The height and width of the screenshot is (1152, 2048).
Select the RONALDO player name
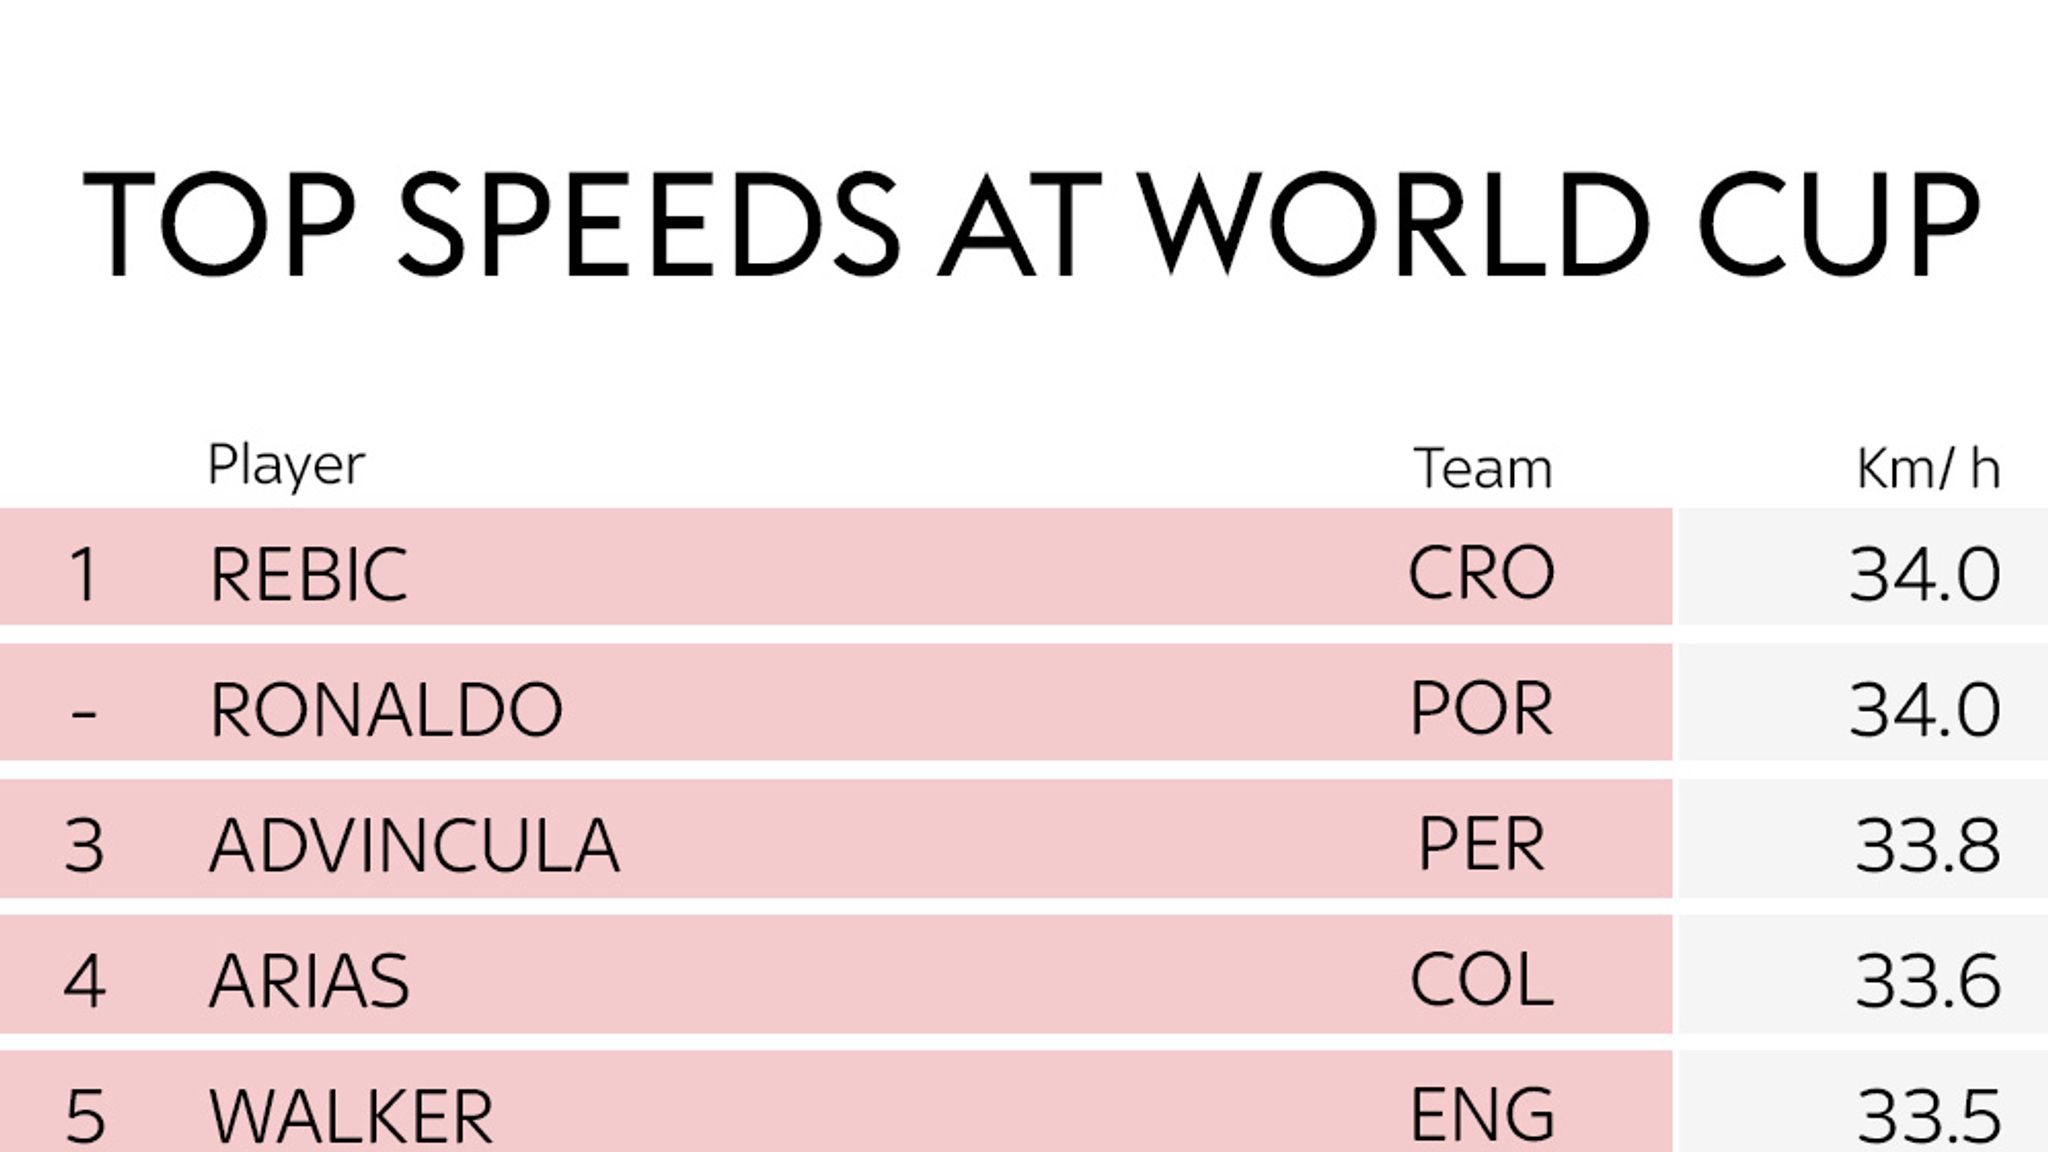pyautogui.click(x=386, y=710)
